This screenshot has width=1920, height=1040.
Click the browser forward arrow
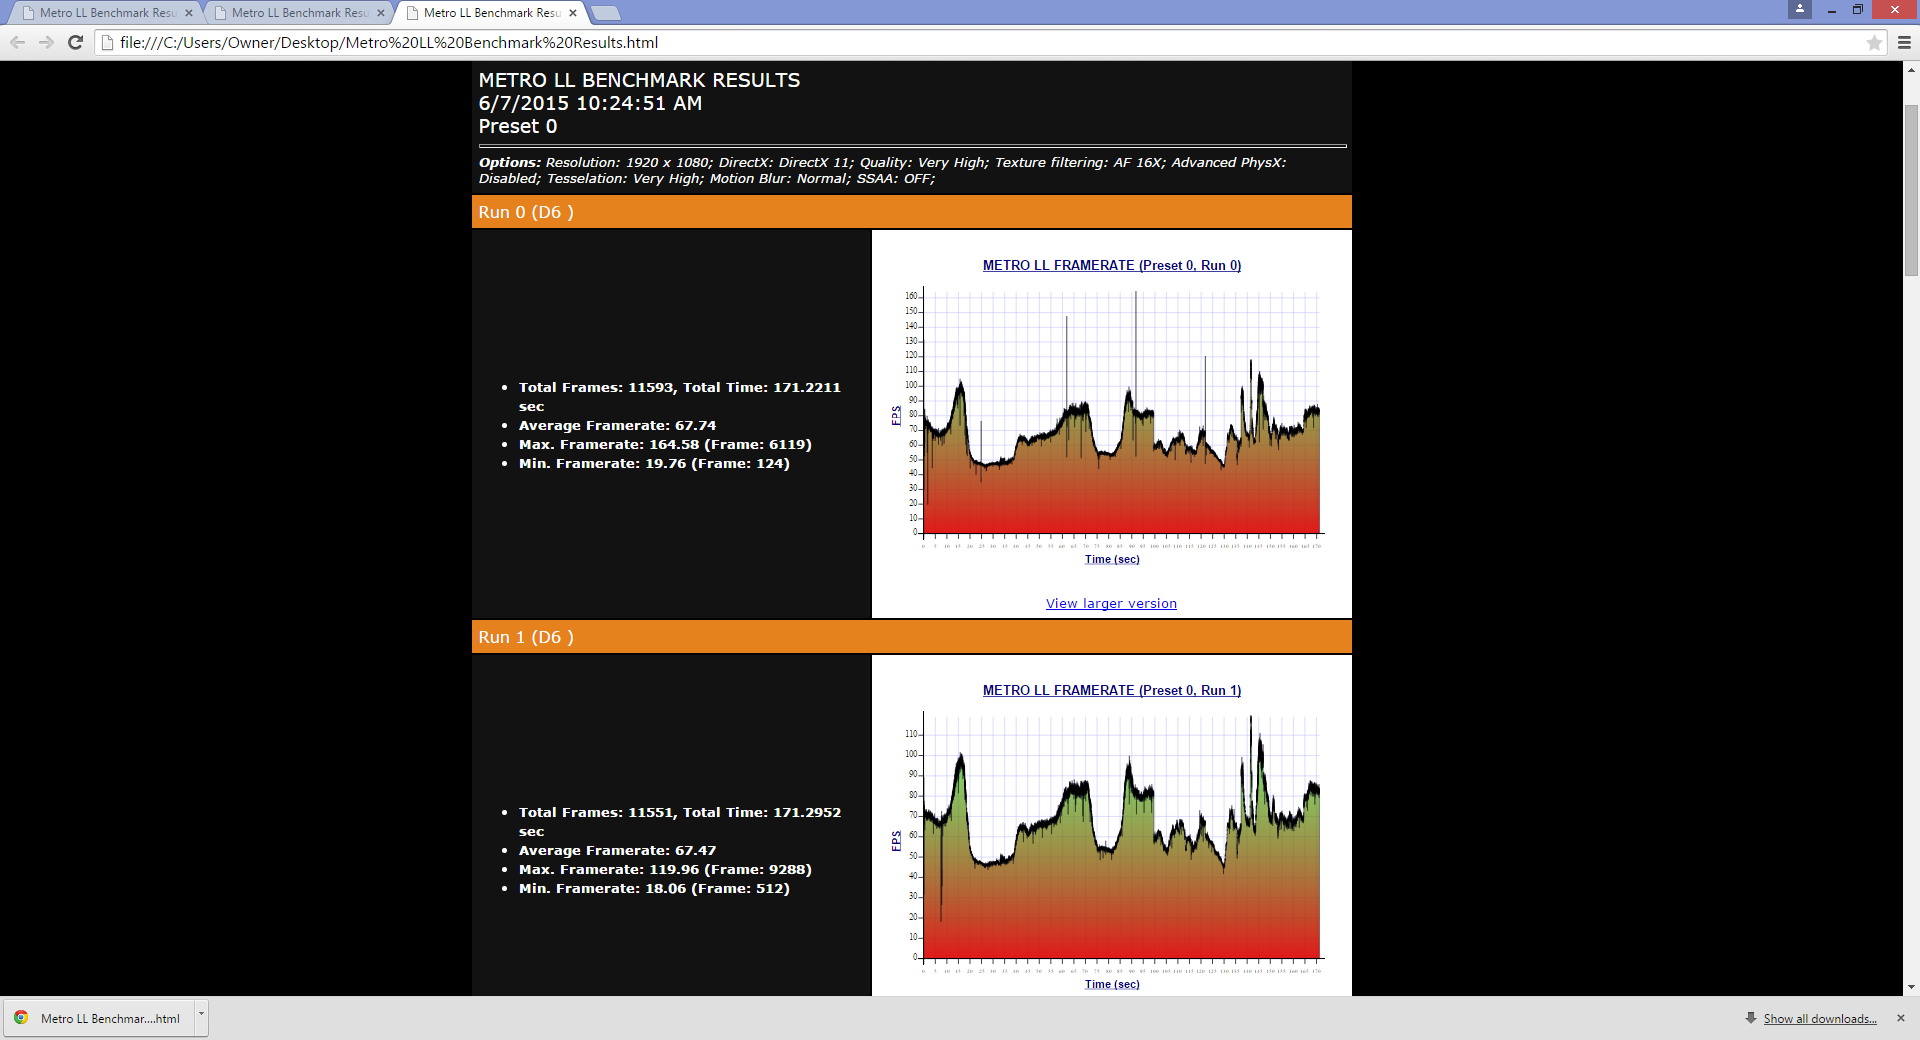pyautogui.click(x=46, y=42)
